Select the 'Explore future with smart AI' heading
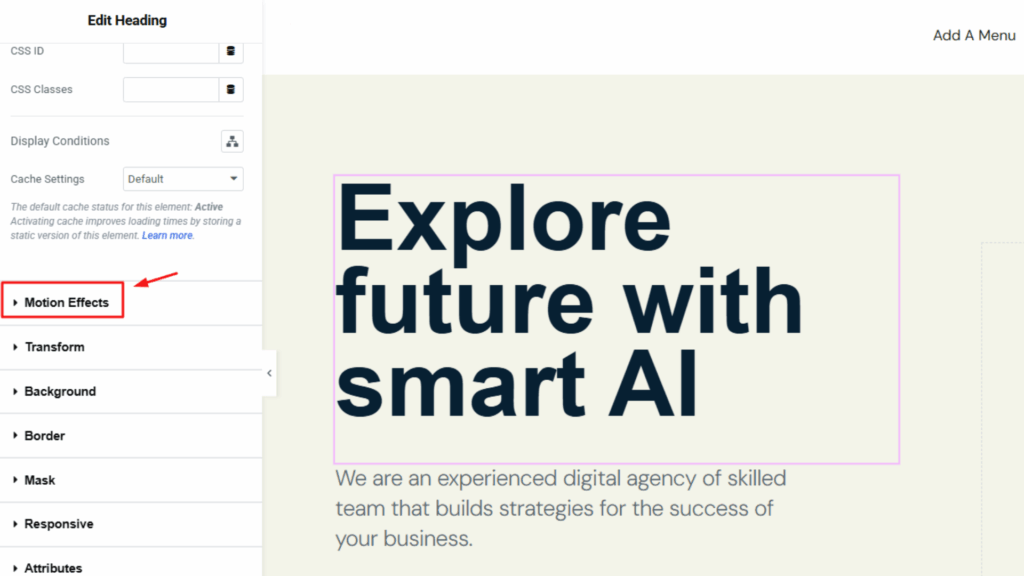The width and height of the screenshot is (1024, 576). pyautogui.click(x=570, y=302)
